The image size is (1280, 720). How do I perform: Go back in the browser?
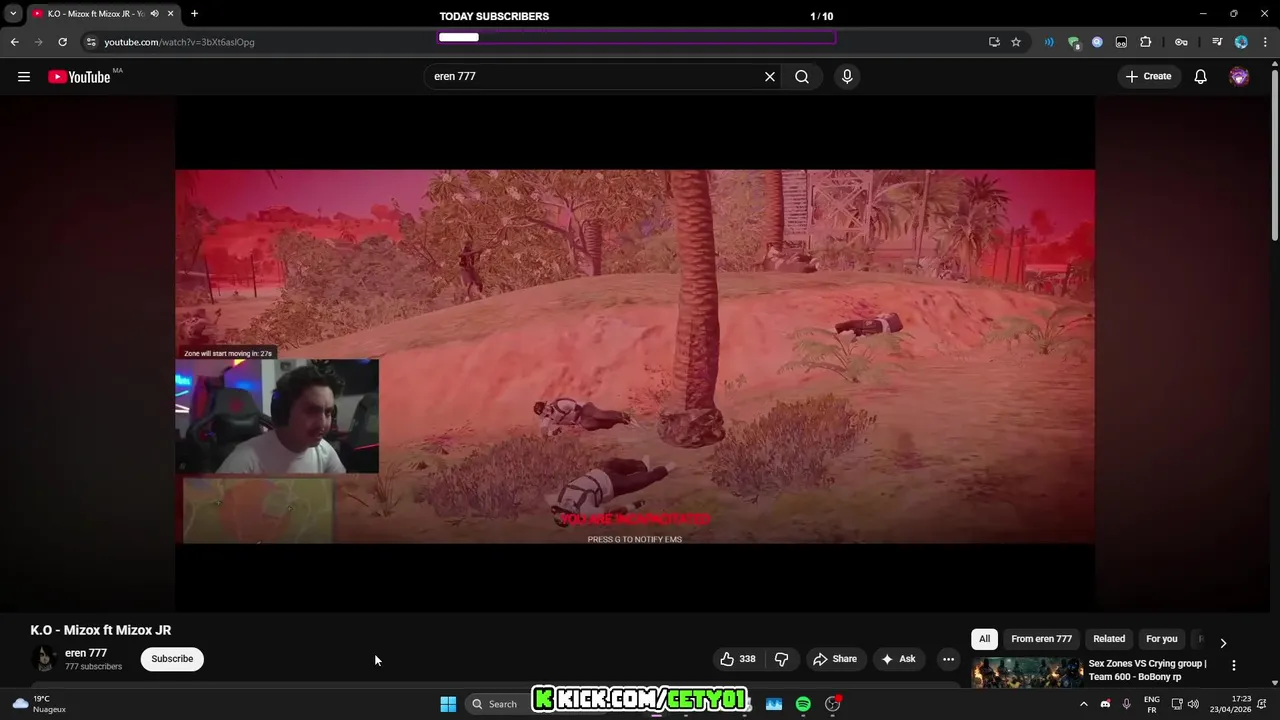click(x=14, y=42)
